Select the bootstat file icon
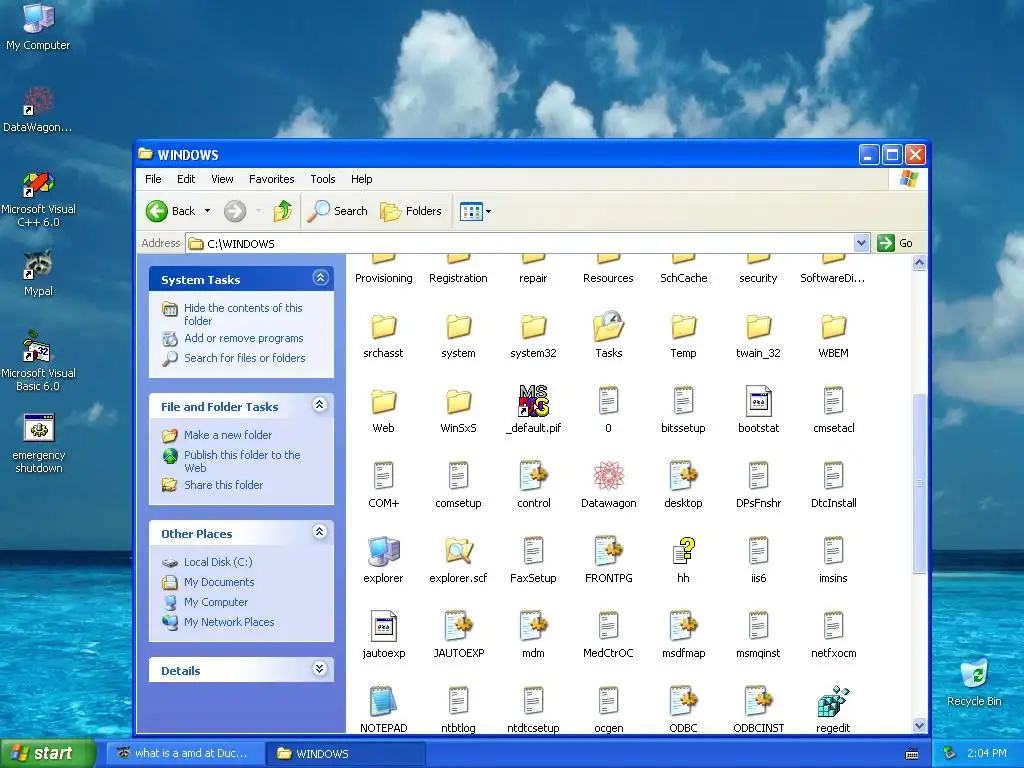Viewport: 1024px width, 768px height. (x=758, y=401)
